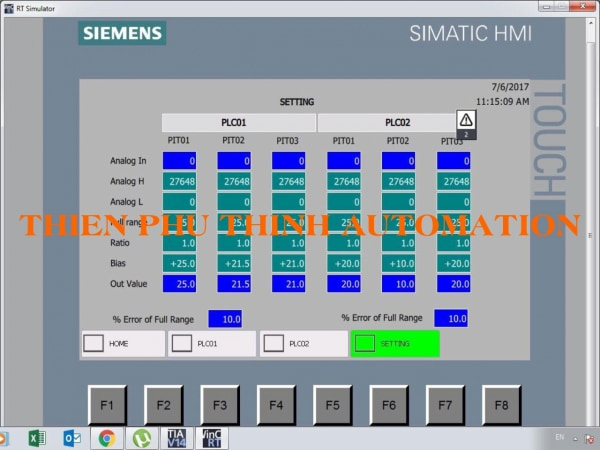Open the PLC02 screen button

pos(301,343)
